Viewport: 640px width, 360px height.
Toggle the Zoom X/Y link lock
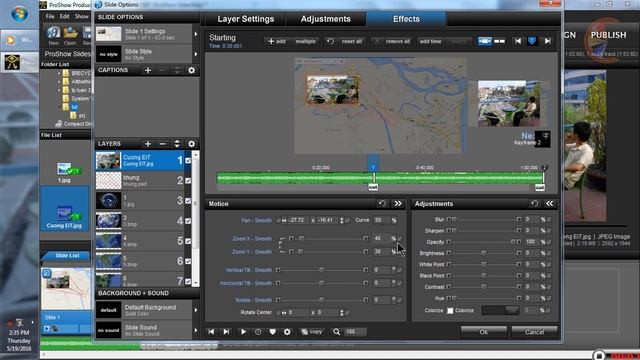click(x=282, y=245)
